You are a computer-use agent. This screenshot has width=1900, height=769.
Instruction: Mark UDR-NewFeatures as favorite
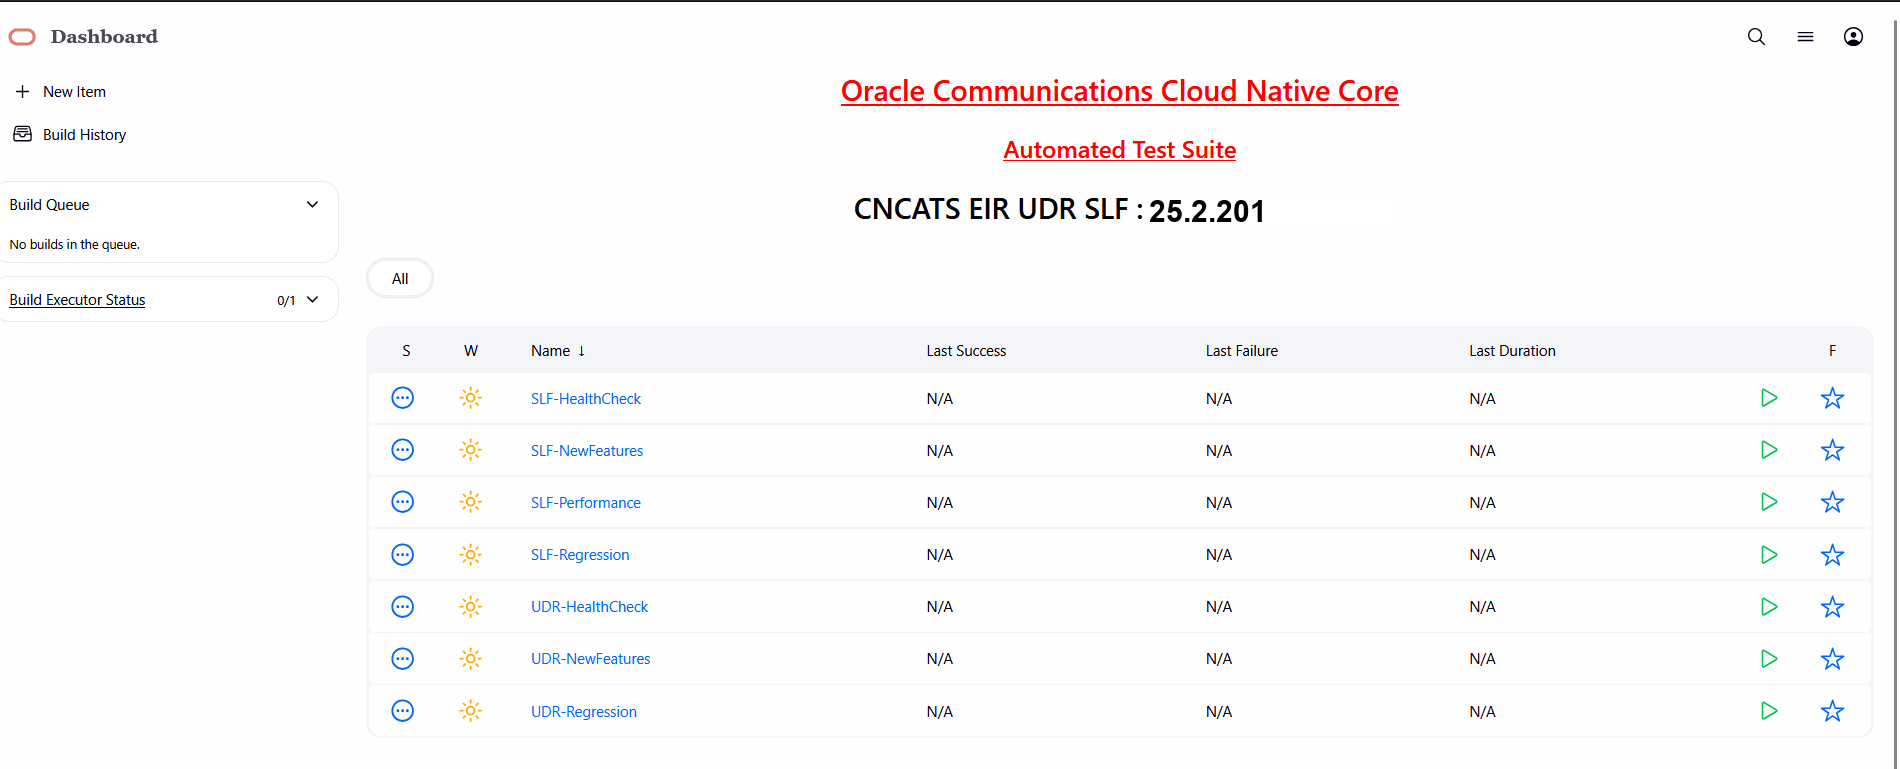[x=1832, y=659]
